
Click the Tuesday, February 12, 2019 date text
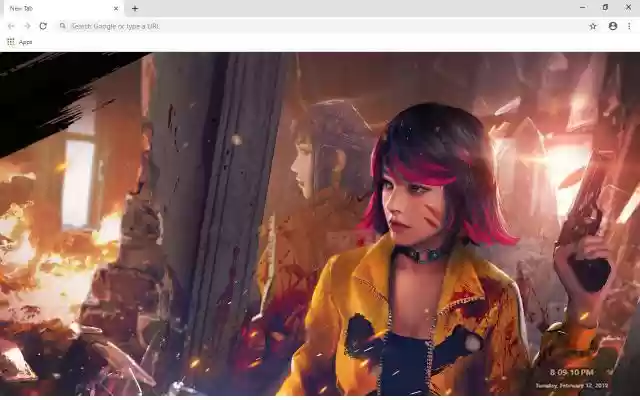572,385
